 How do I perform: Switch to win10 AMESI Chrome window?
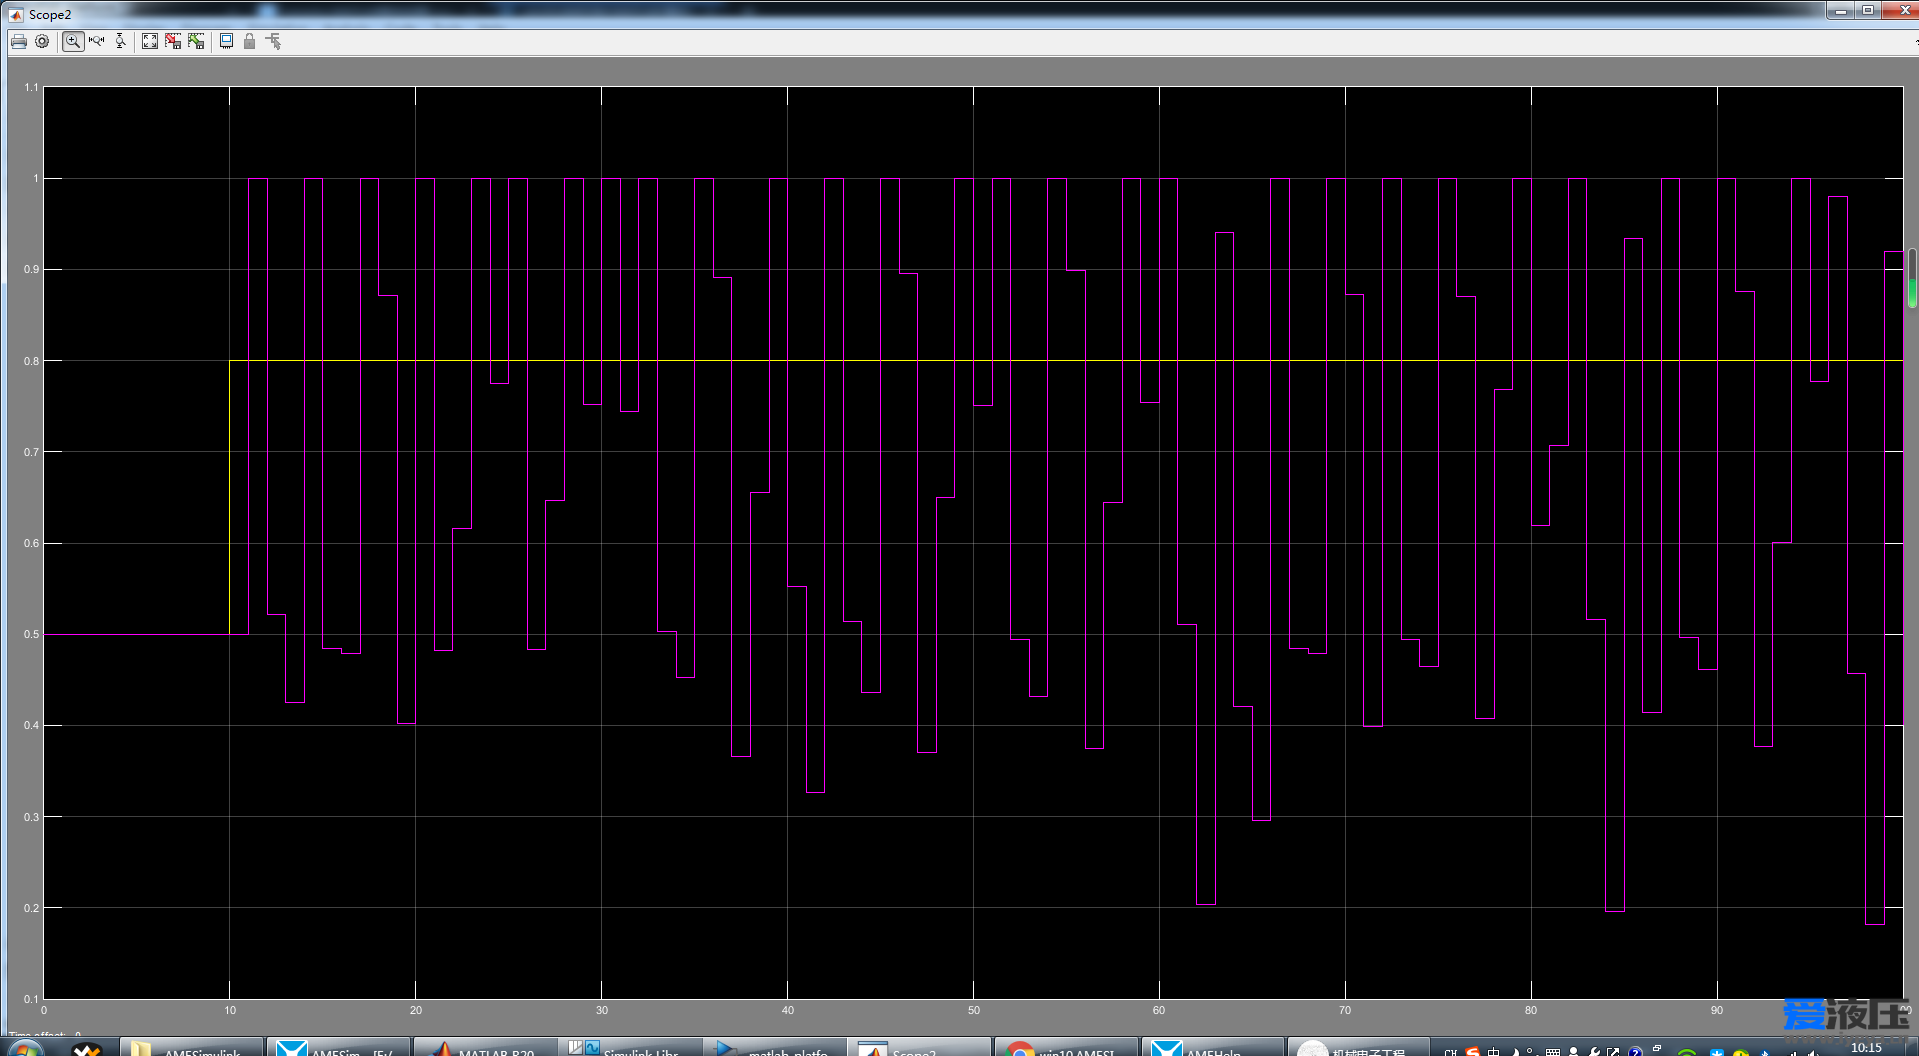pos(1066,1047)
